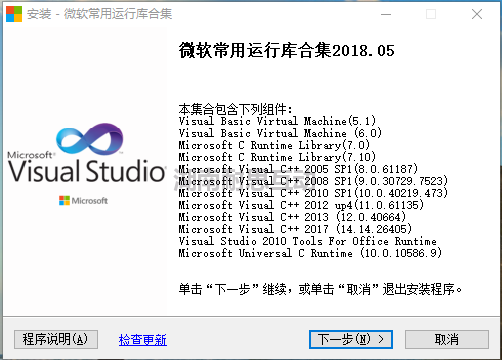Screen dimensions: 502x360
Task: Click 取消 to cancel installation
Action: [x=447, y=339]
